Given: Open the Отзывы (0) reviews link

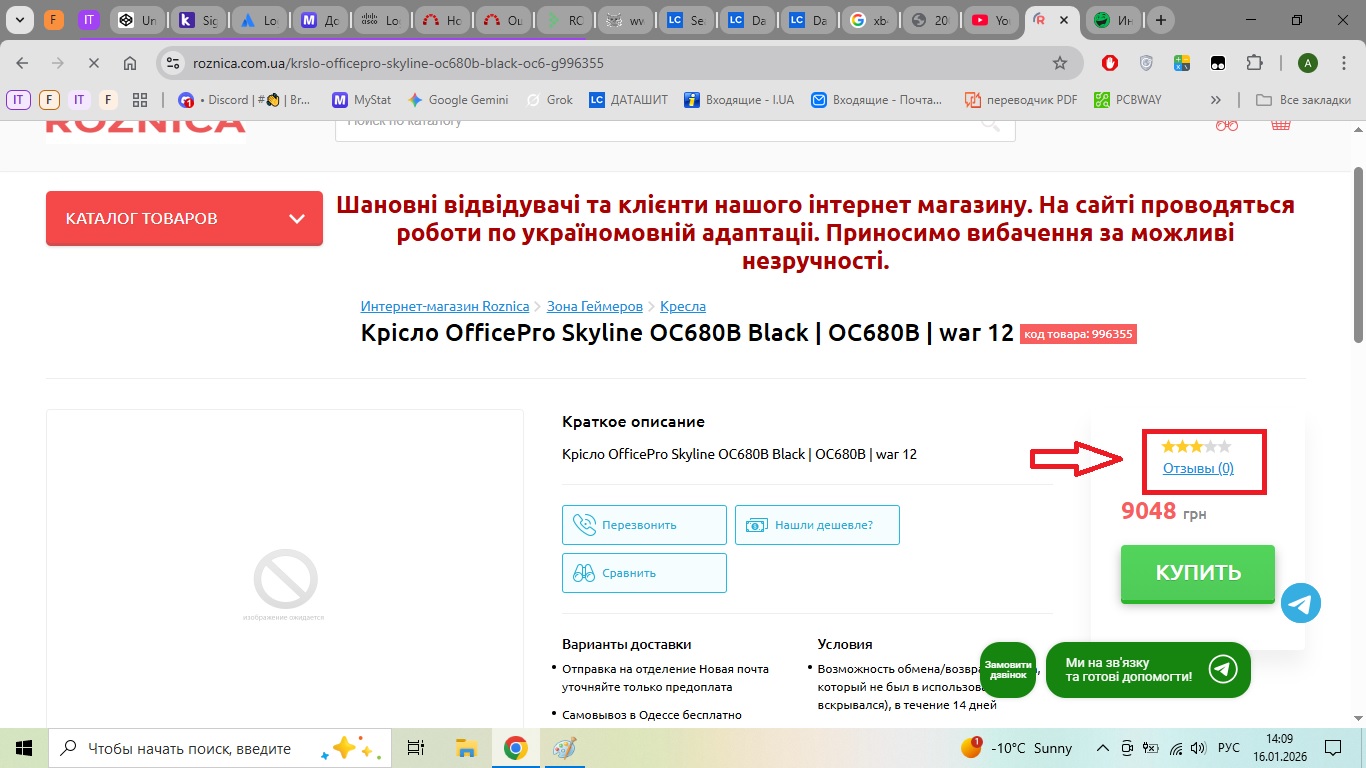Looking at the screenshot, I should pyautogui.click(x=1198, y=468).
